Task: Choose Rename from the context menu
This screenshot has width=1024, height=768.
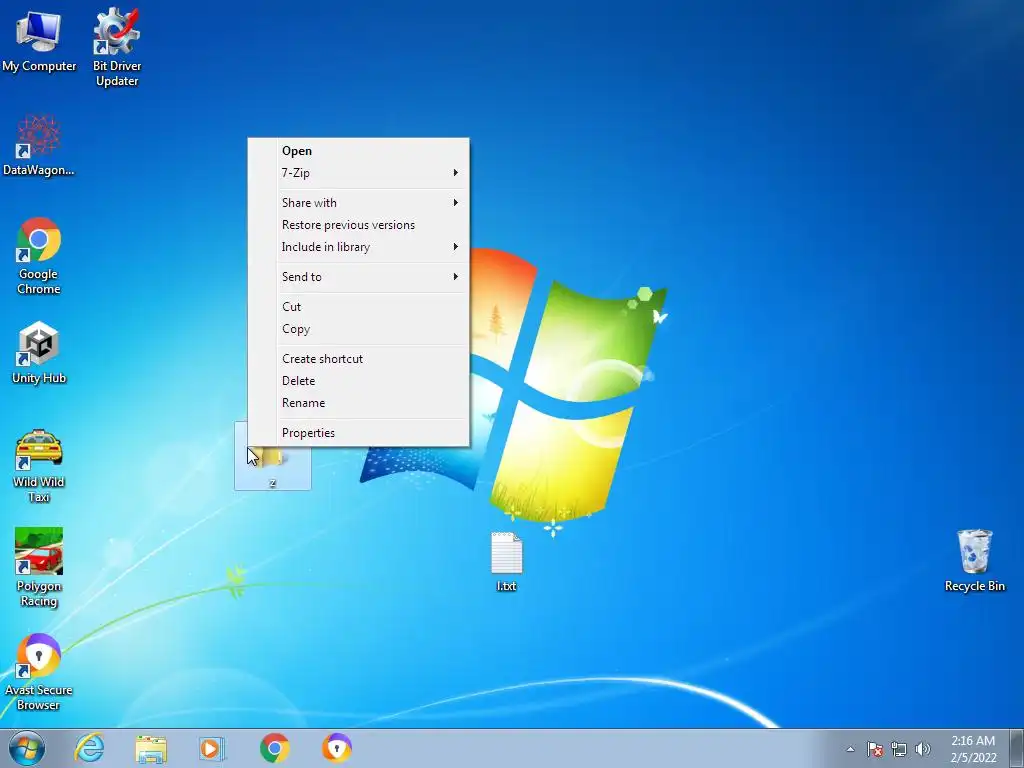Action: [358, 403]
